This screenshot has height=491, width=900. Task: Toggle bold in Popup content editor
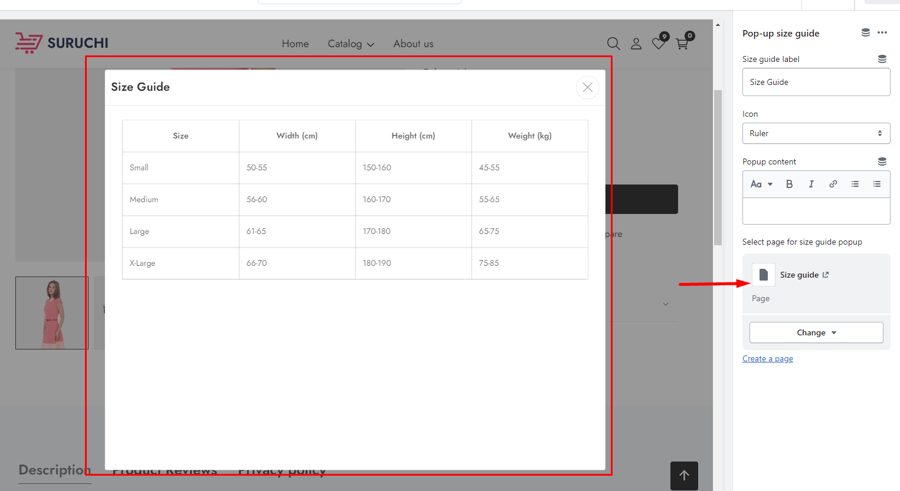pos(789,184)
